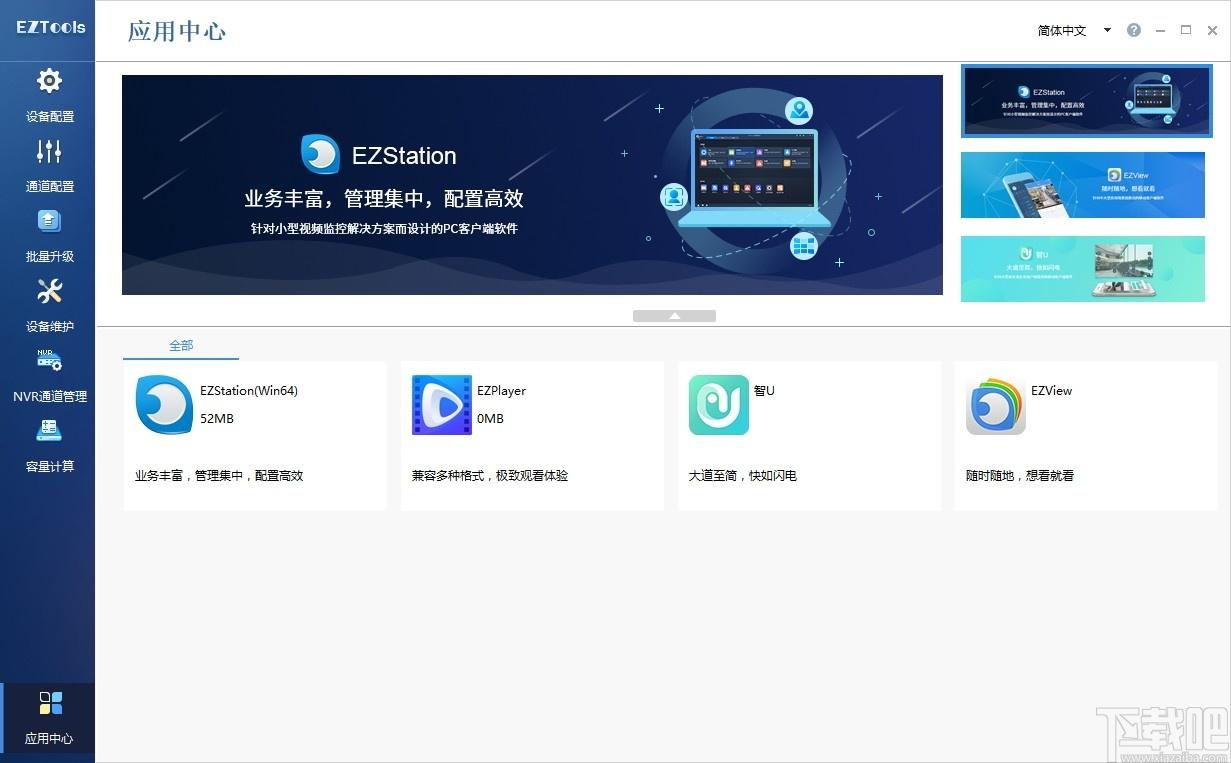Open 设备维护 tools icon in sidebar

(x=49, y=291)
